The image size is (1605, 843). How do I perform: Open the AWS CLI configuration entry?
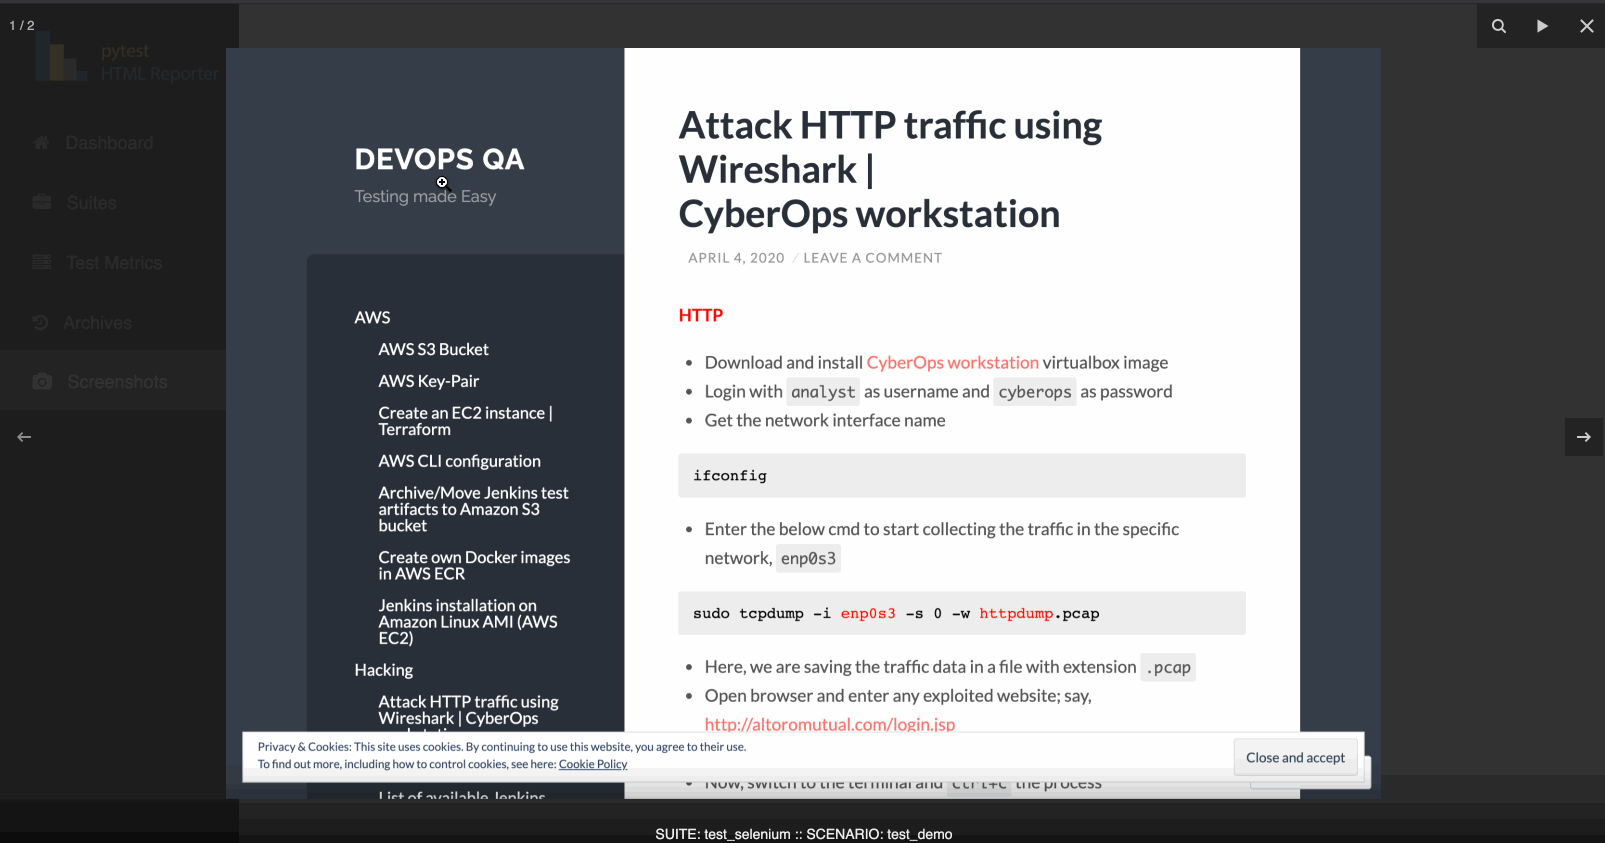[x=459, y=461]
